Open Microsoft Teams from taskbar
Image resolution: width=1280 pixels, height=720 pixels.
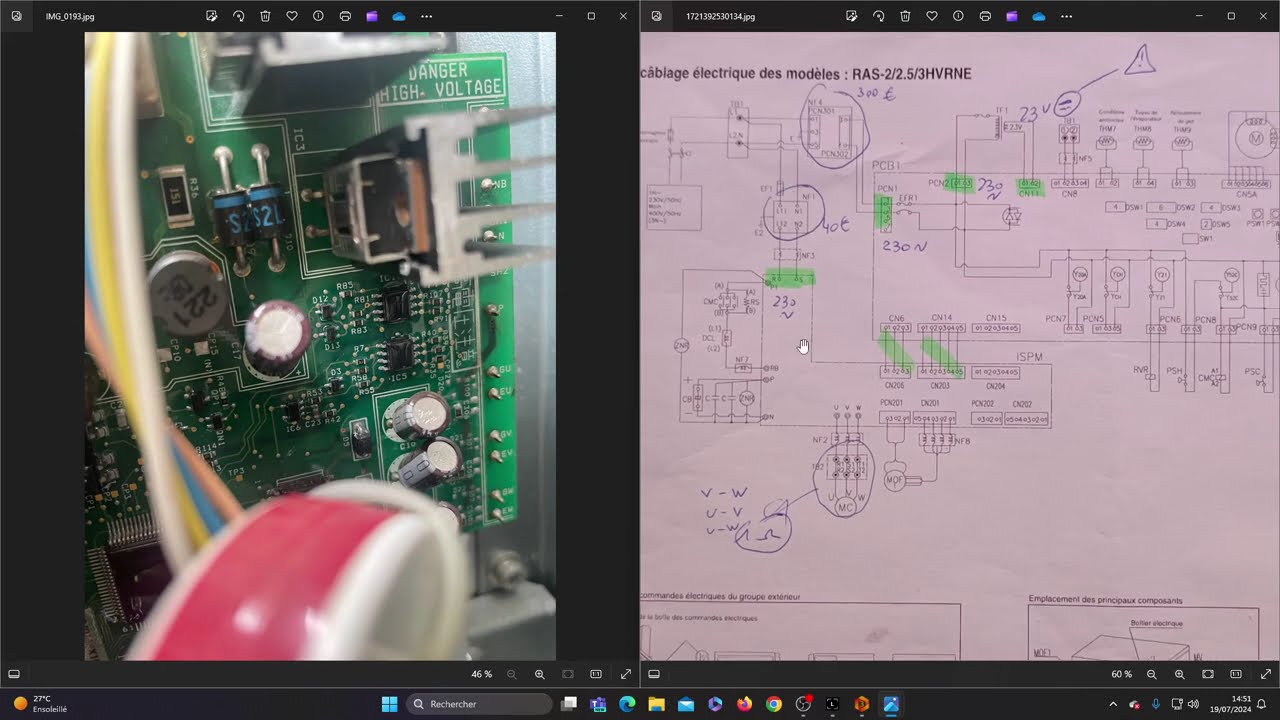pos(598,704)
